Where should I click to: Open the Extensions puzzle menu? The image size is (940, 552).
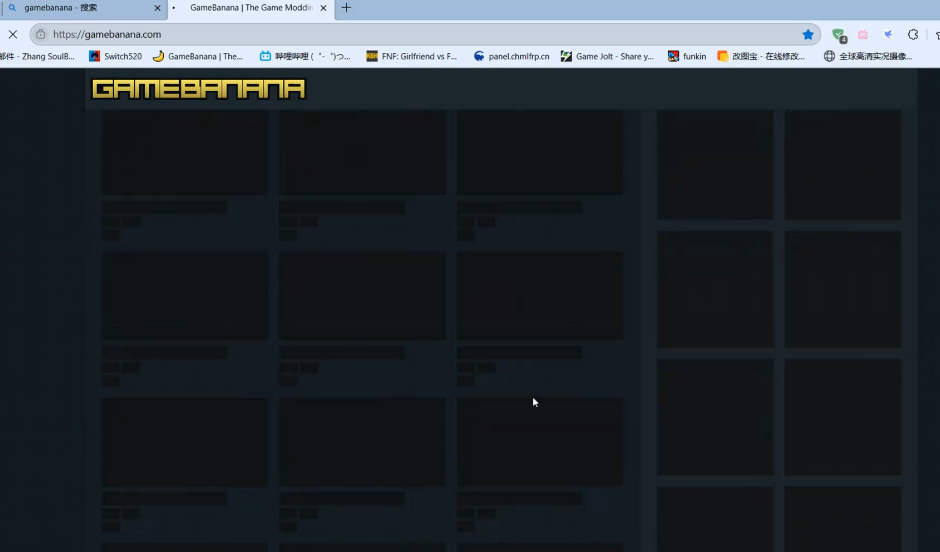tap(912, 34)
